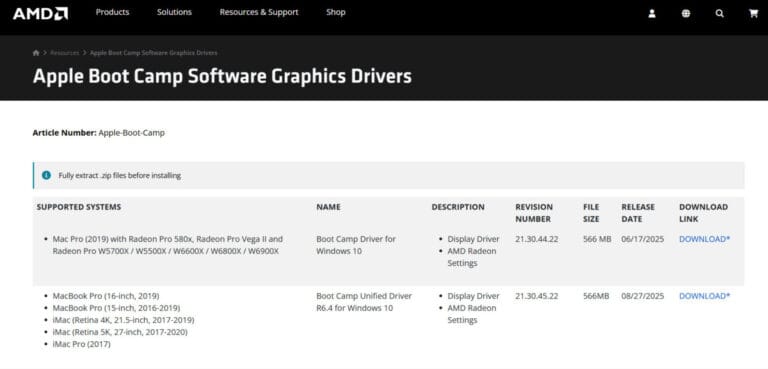
Task: Open the Products menu
Action: click(x=112, y=12)
